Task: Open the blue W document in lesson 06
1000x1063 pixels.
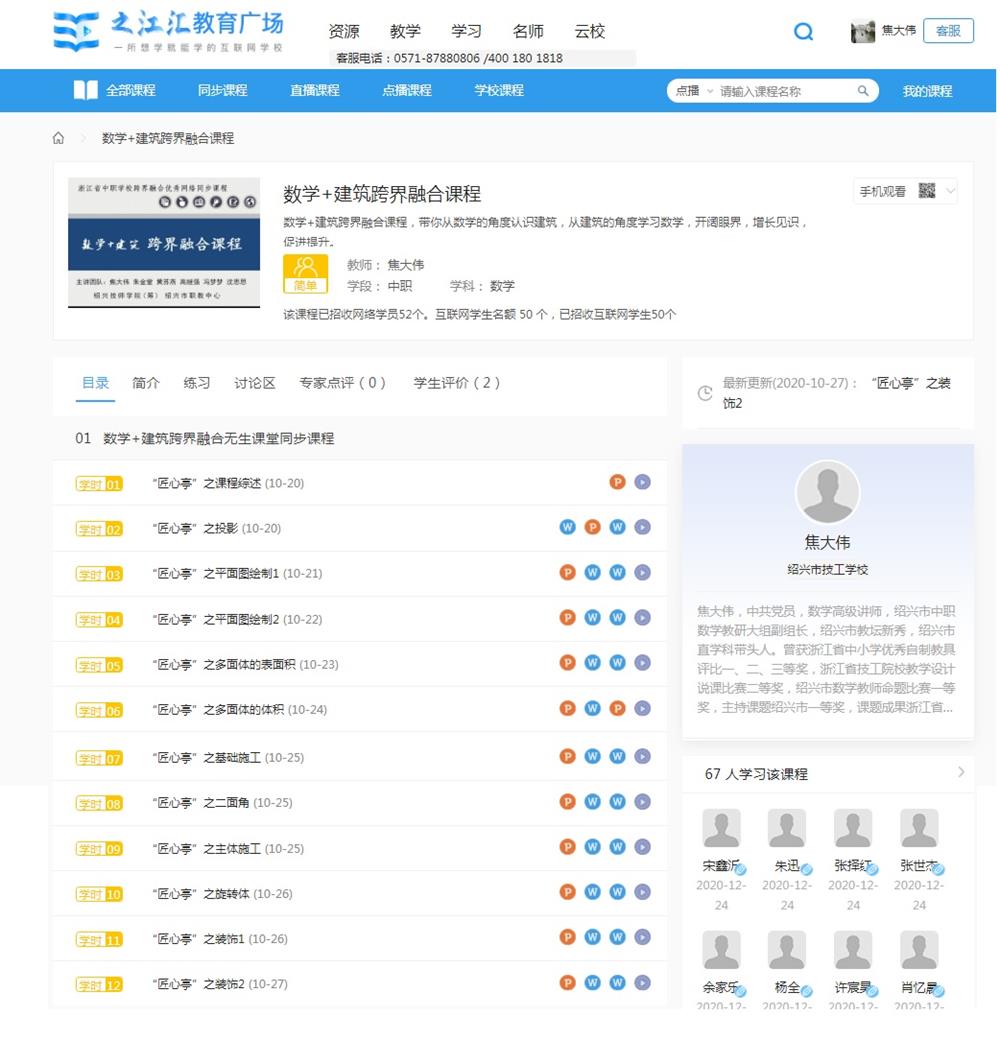Action: pyautogui.click(x=592, y=709)
